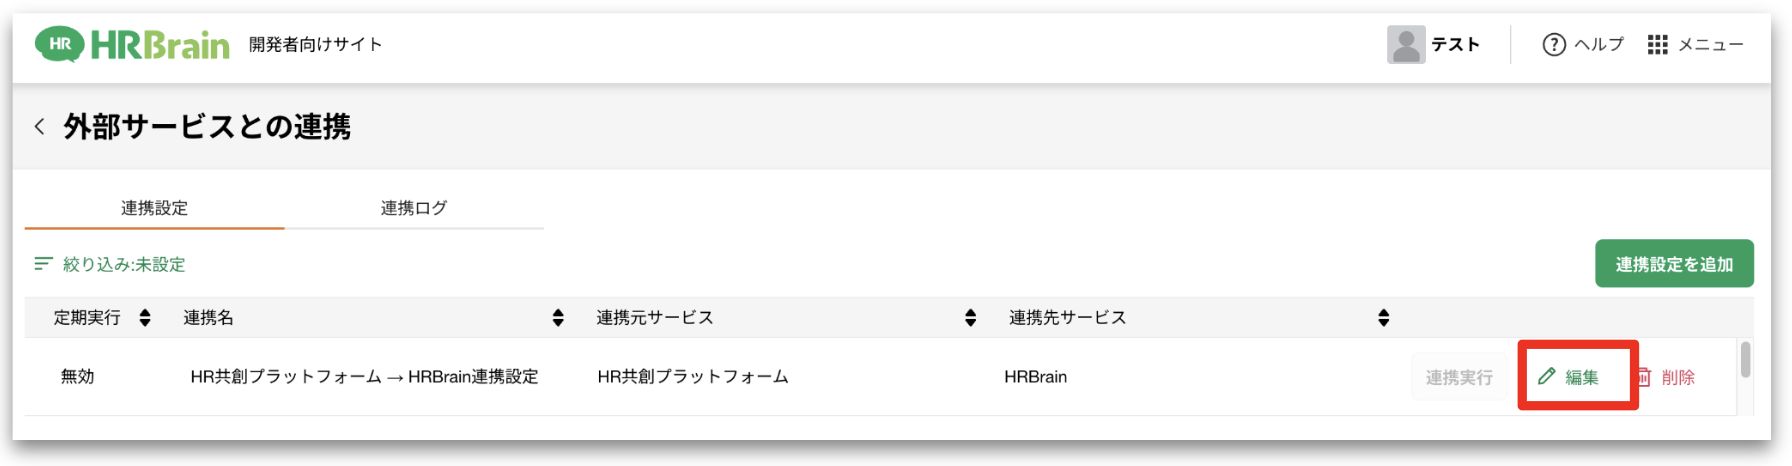Click the HRBrain logo

pyautogui.click(x=132, y=45)
